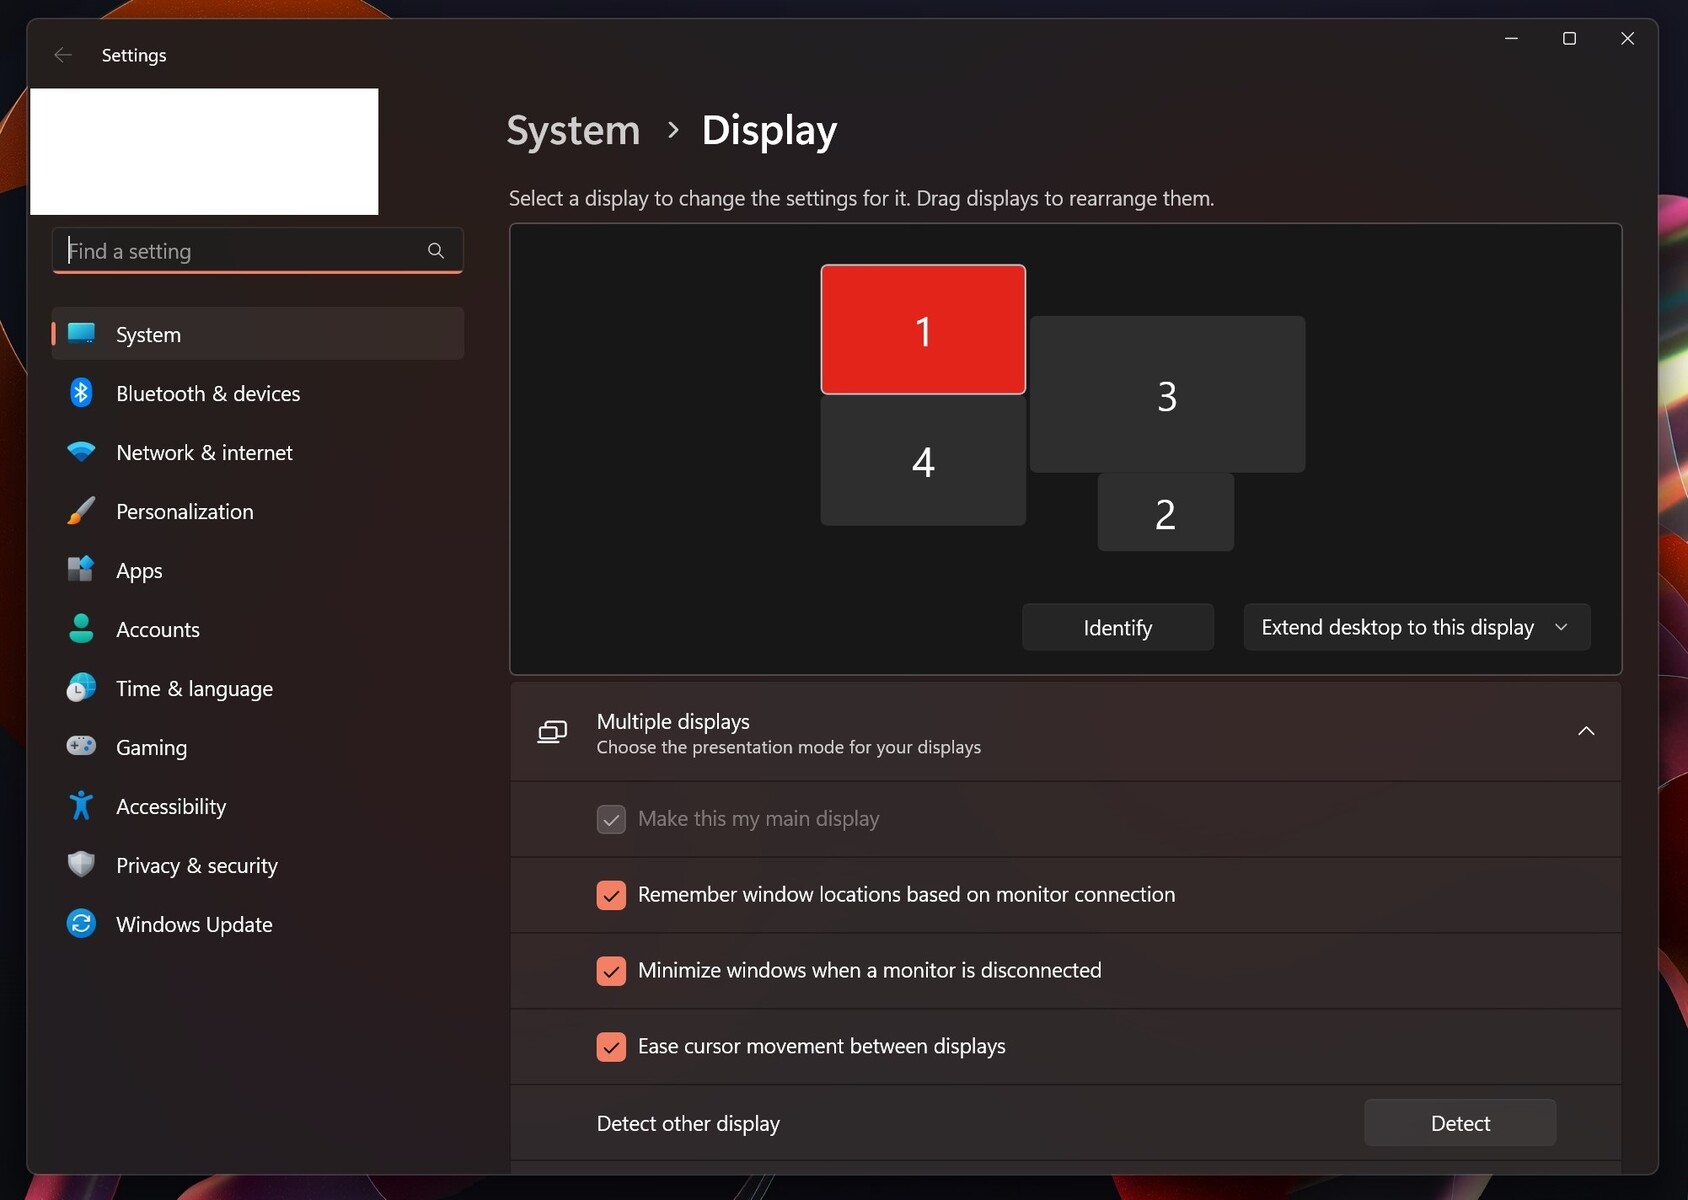Go back using the back arrow
Image resolution: width=1688 pixels, height=1200 pixels.
click(x=63, y=55)
